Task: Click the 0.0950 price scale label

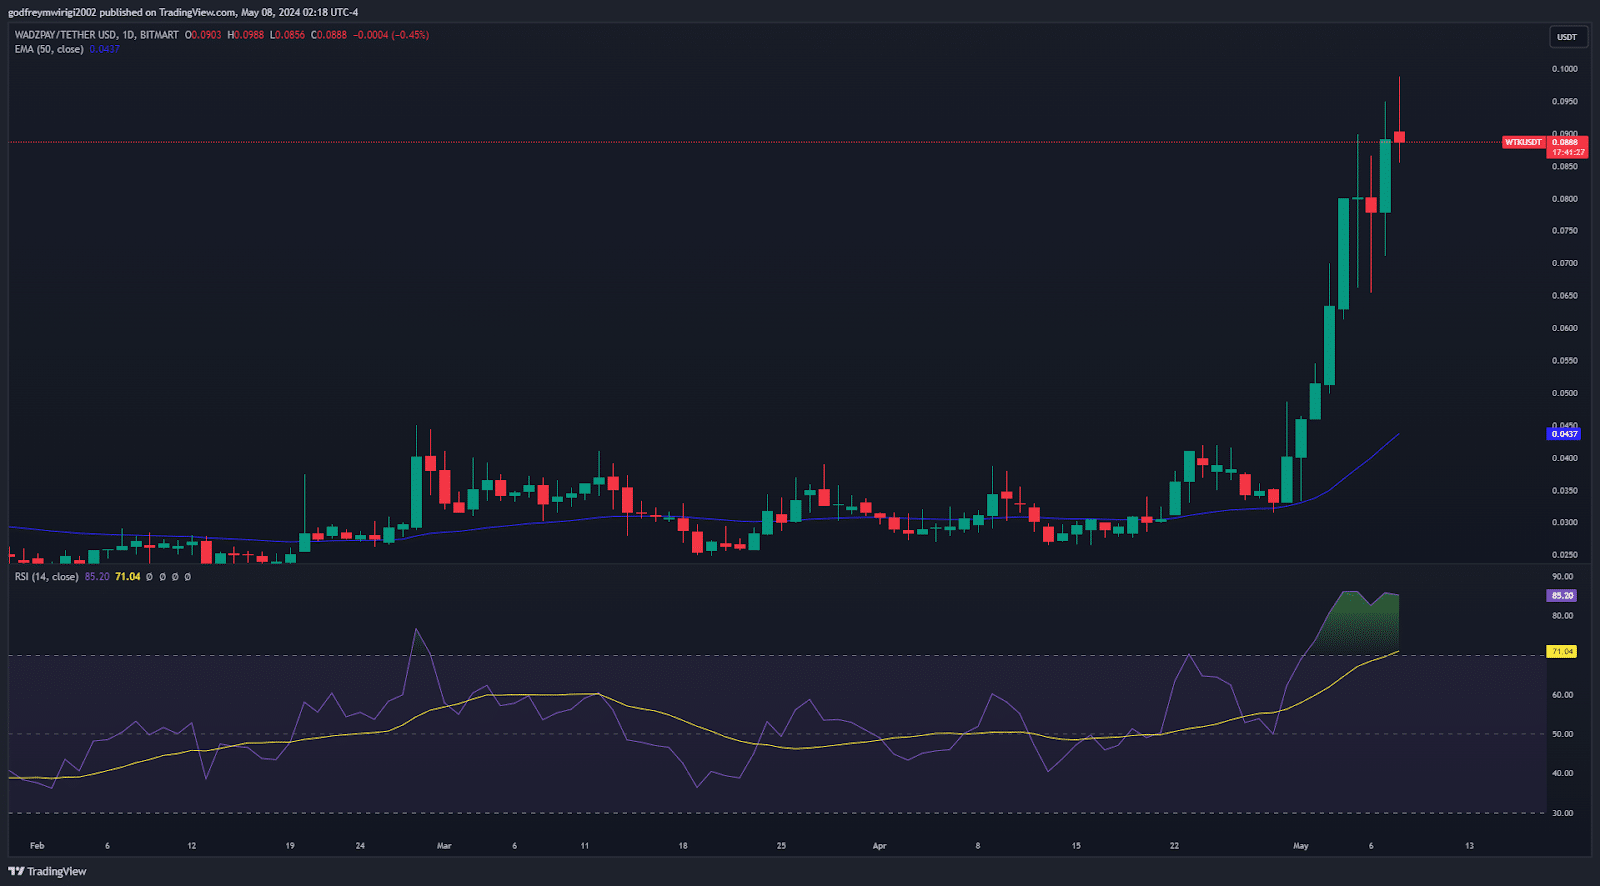Action: [x=1565, y=102]
